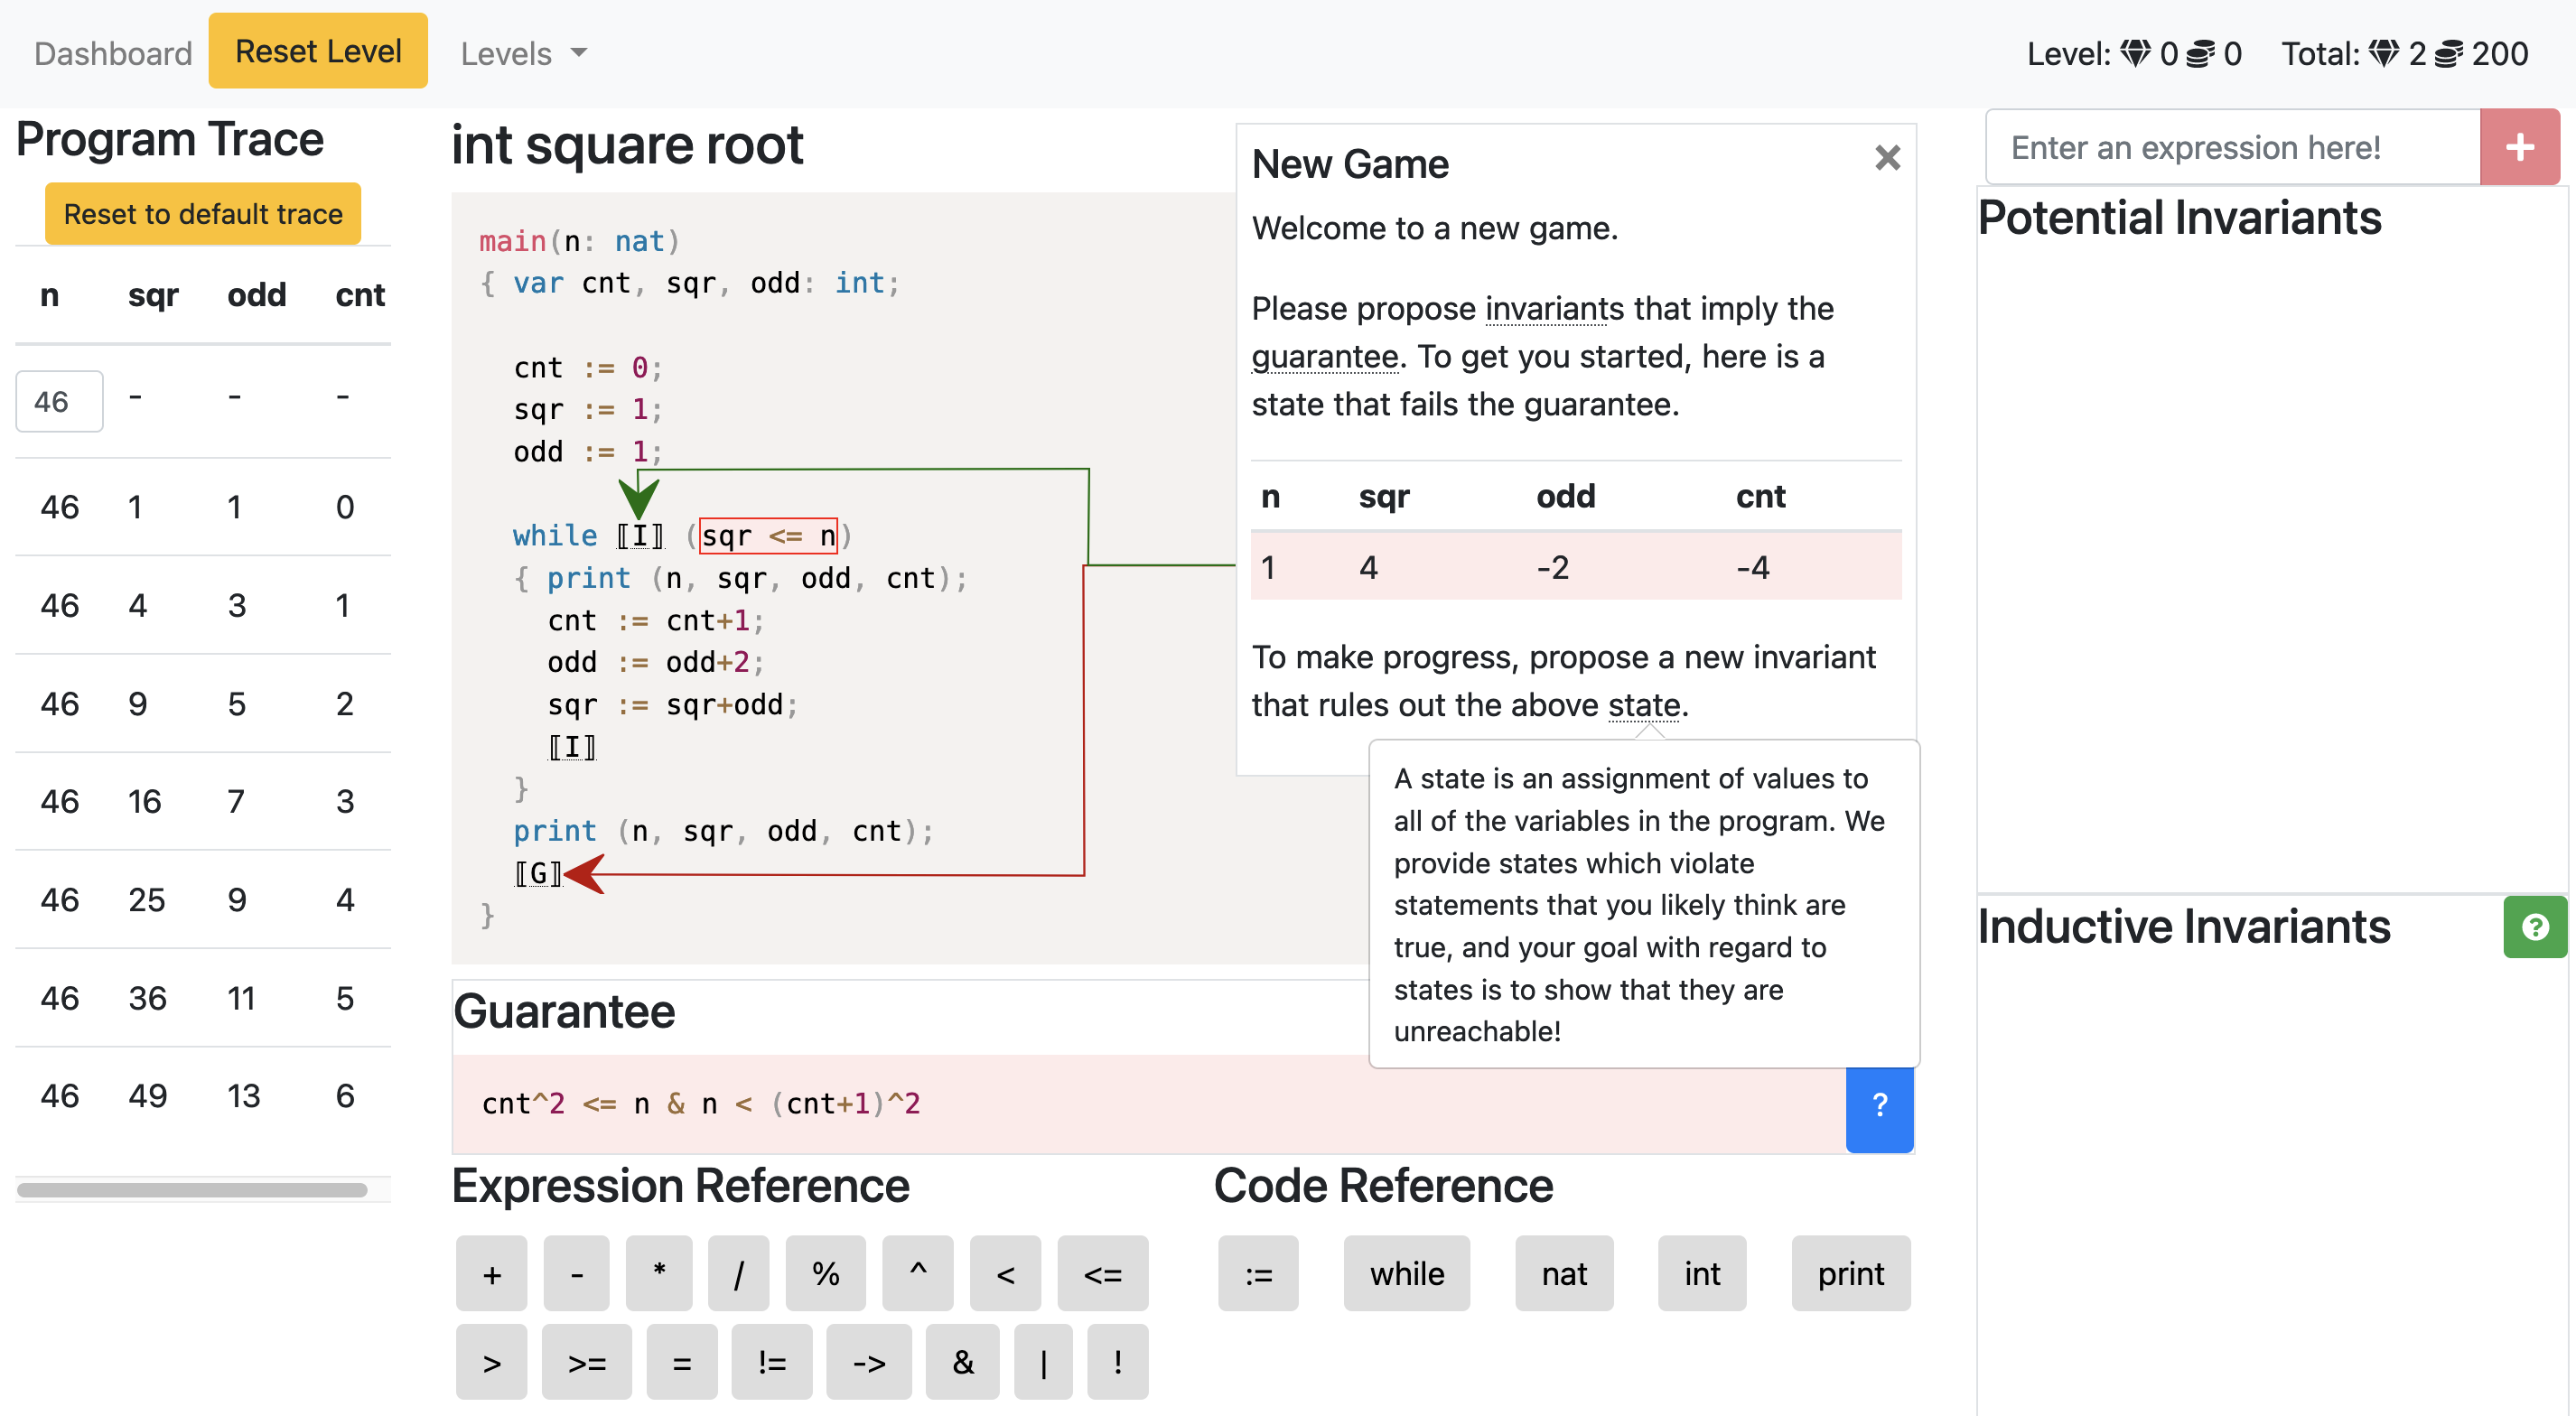
Task: Click Reset to default trace
Action: pyautogui.click(x=203, y=214)
